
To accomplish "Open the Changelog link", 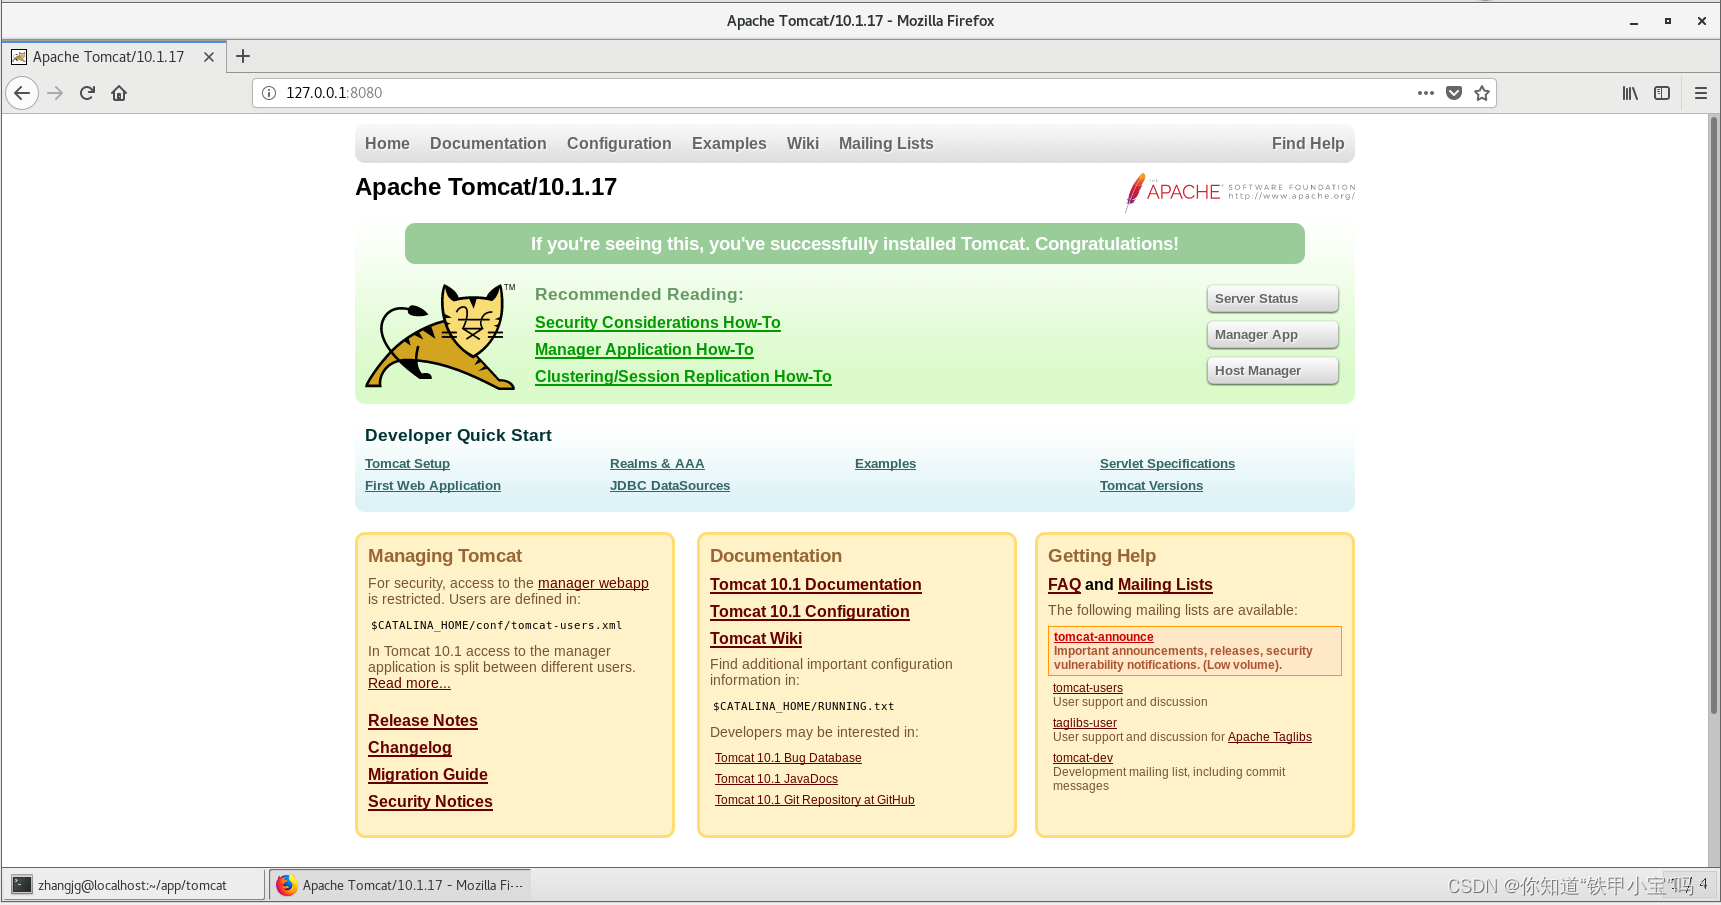I will coord(409,747).
